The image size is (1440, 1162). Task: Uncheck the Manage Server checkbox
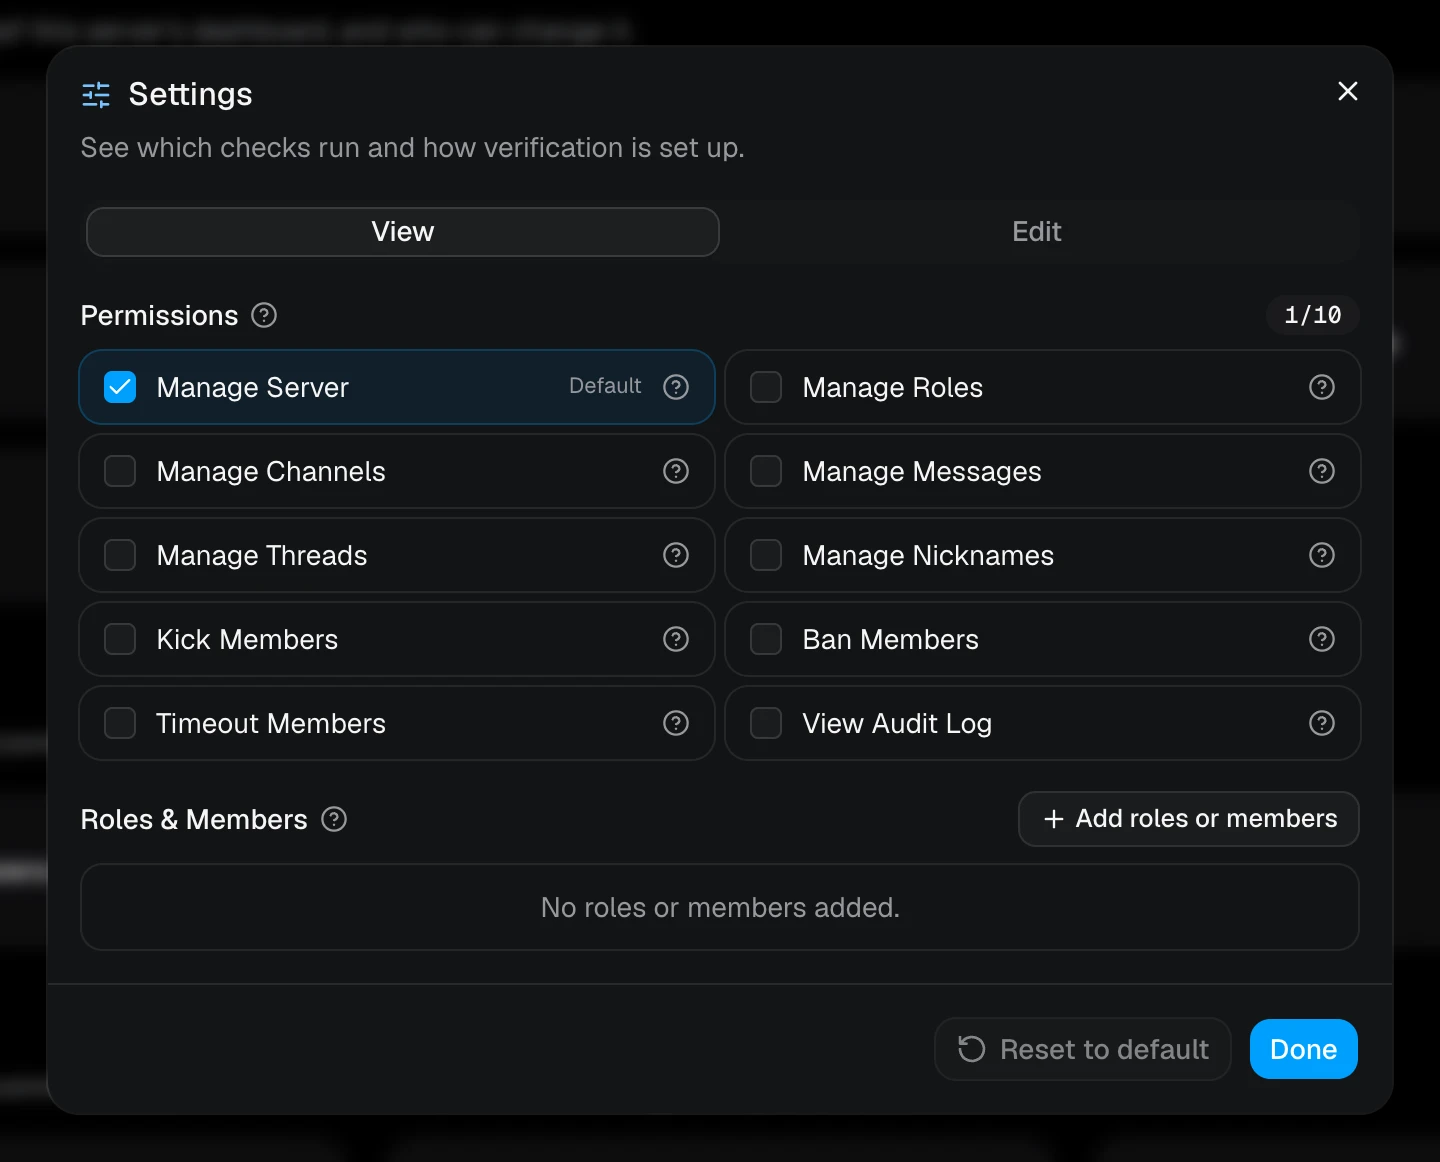[120, 387]
